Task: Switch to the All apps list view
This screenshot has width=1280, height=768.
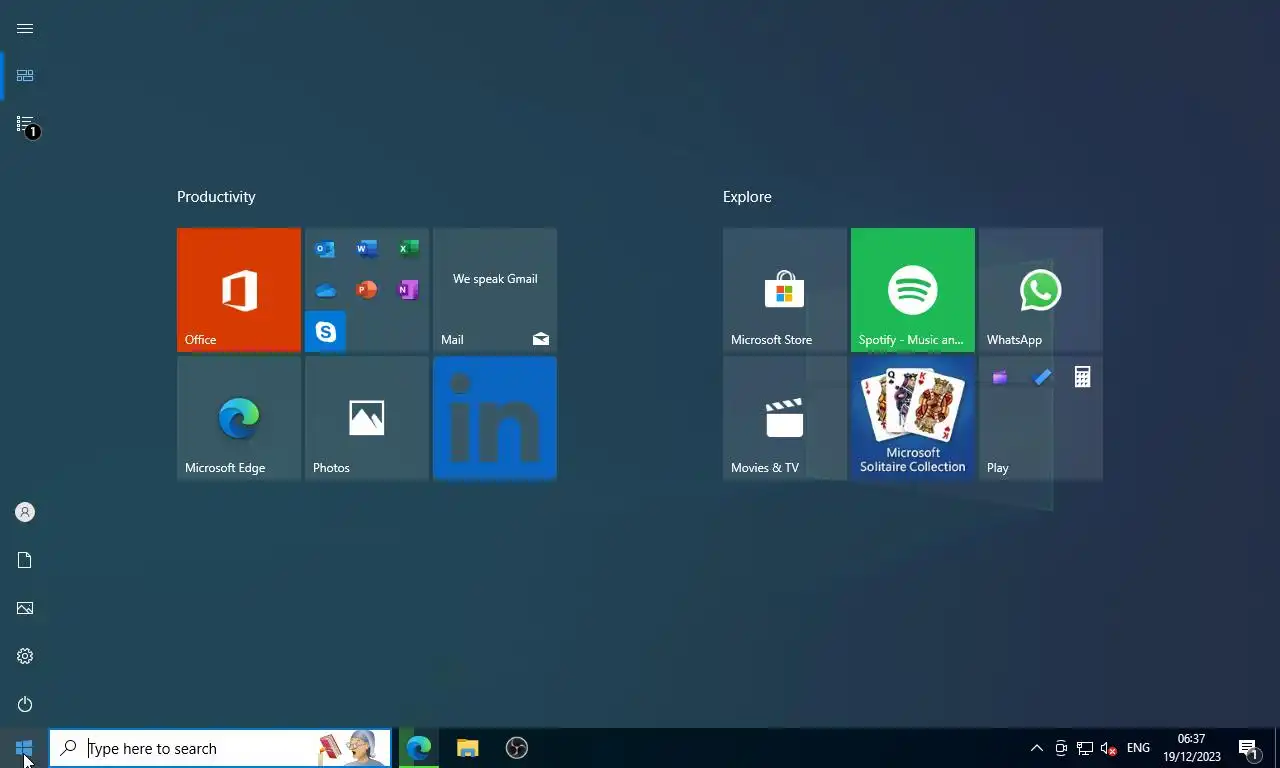Action: click(x=25, y=124)
